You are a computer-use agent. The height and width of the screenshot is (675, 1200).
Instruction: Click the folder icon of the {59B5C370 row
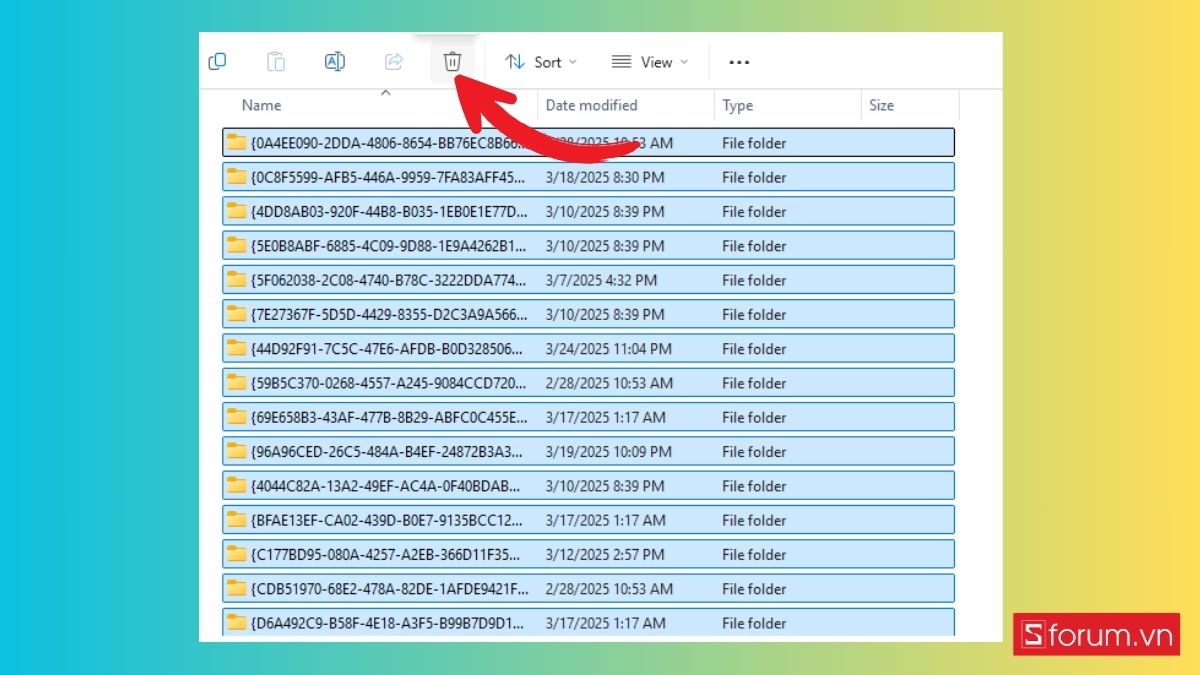tap(236, 381)
